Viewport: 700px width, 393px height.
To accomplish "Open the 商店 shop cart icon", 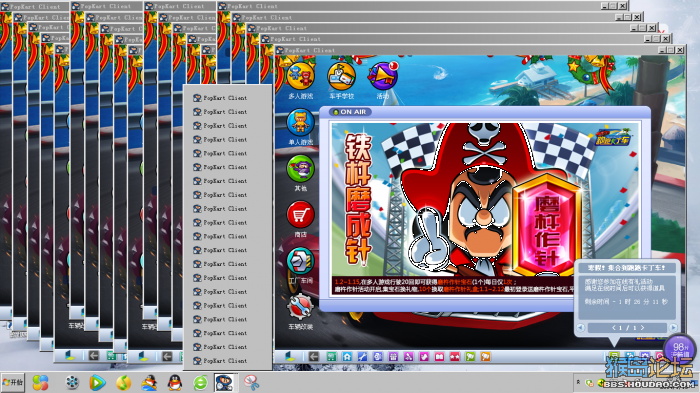I will (x=300, y=215).
